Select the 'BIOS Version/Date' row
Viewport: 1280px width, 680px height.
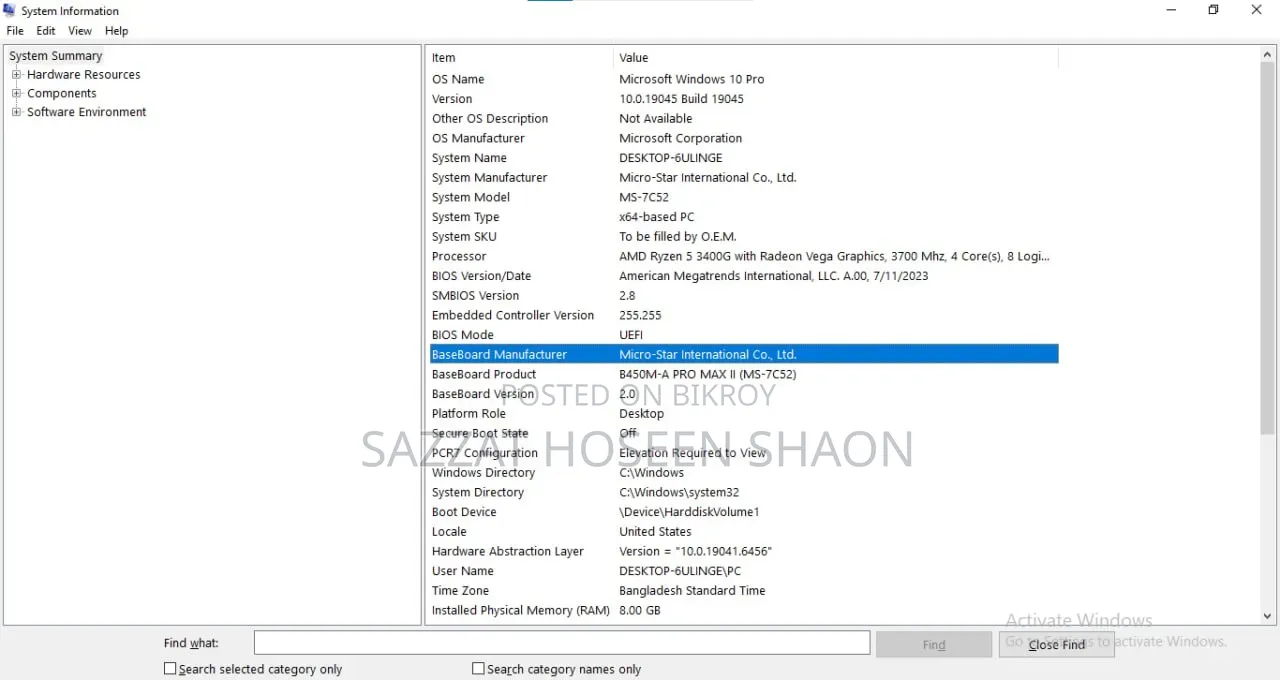click(x=744, y=276)
